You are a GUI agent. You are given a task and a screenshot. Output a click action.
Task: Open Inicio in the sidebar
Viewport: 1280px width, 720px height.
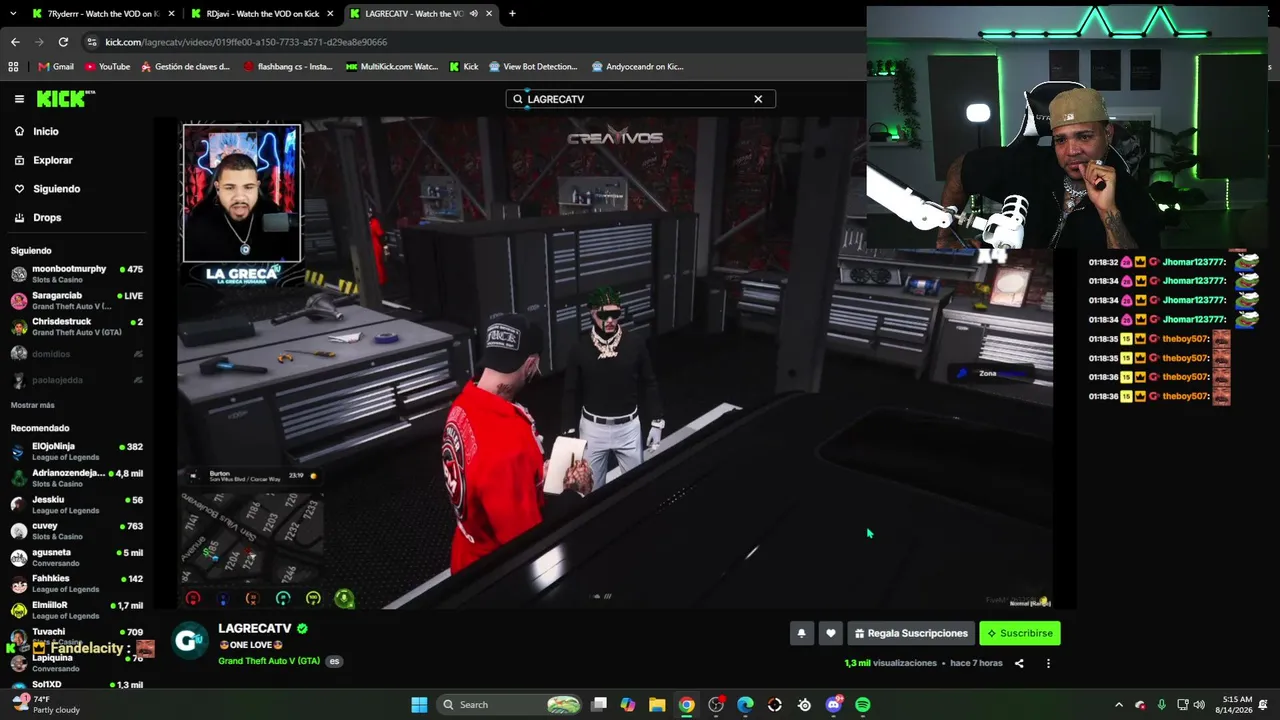pos(37,131)
